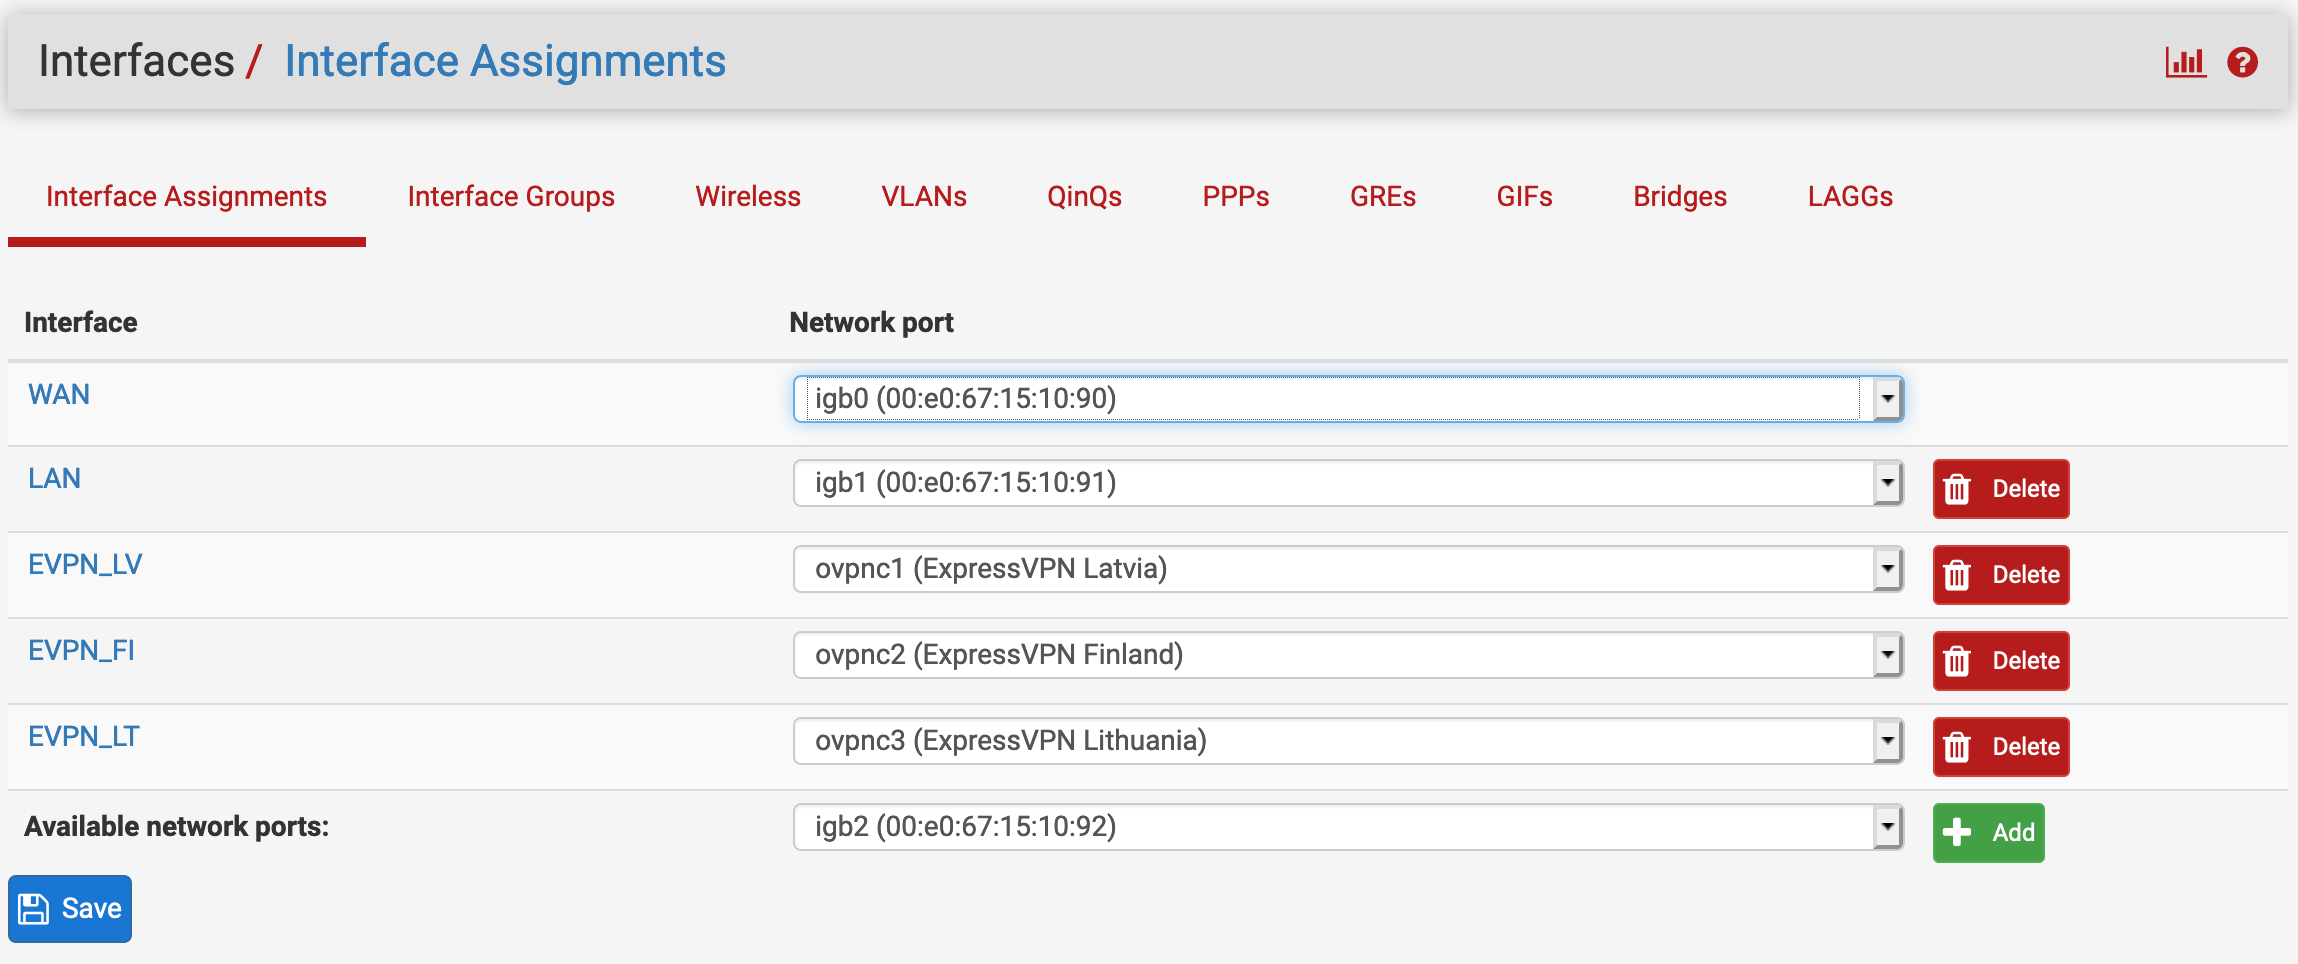Click the trash icon for EVPN_LV deletion

1957,575
